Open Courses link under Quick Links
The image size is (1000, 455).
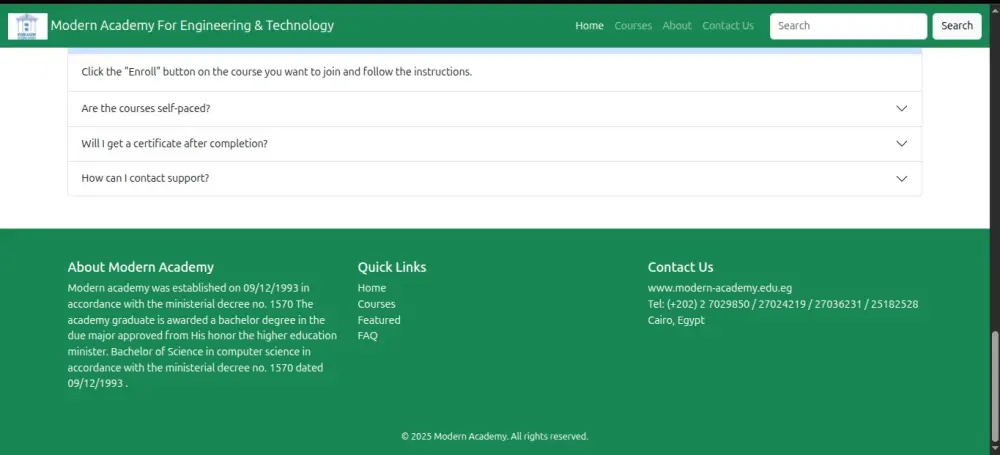(x=376, y=304)
